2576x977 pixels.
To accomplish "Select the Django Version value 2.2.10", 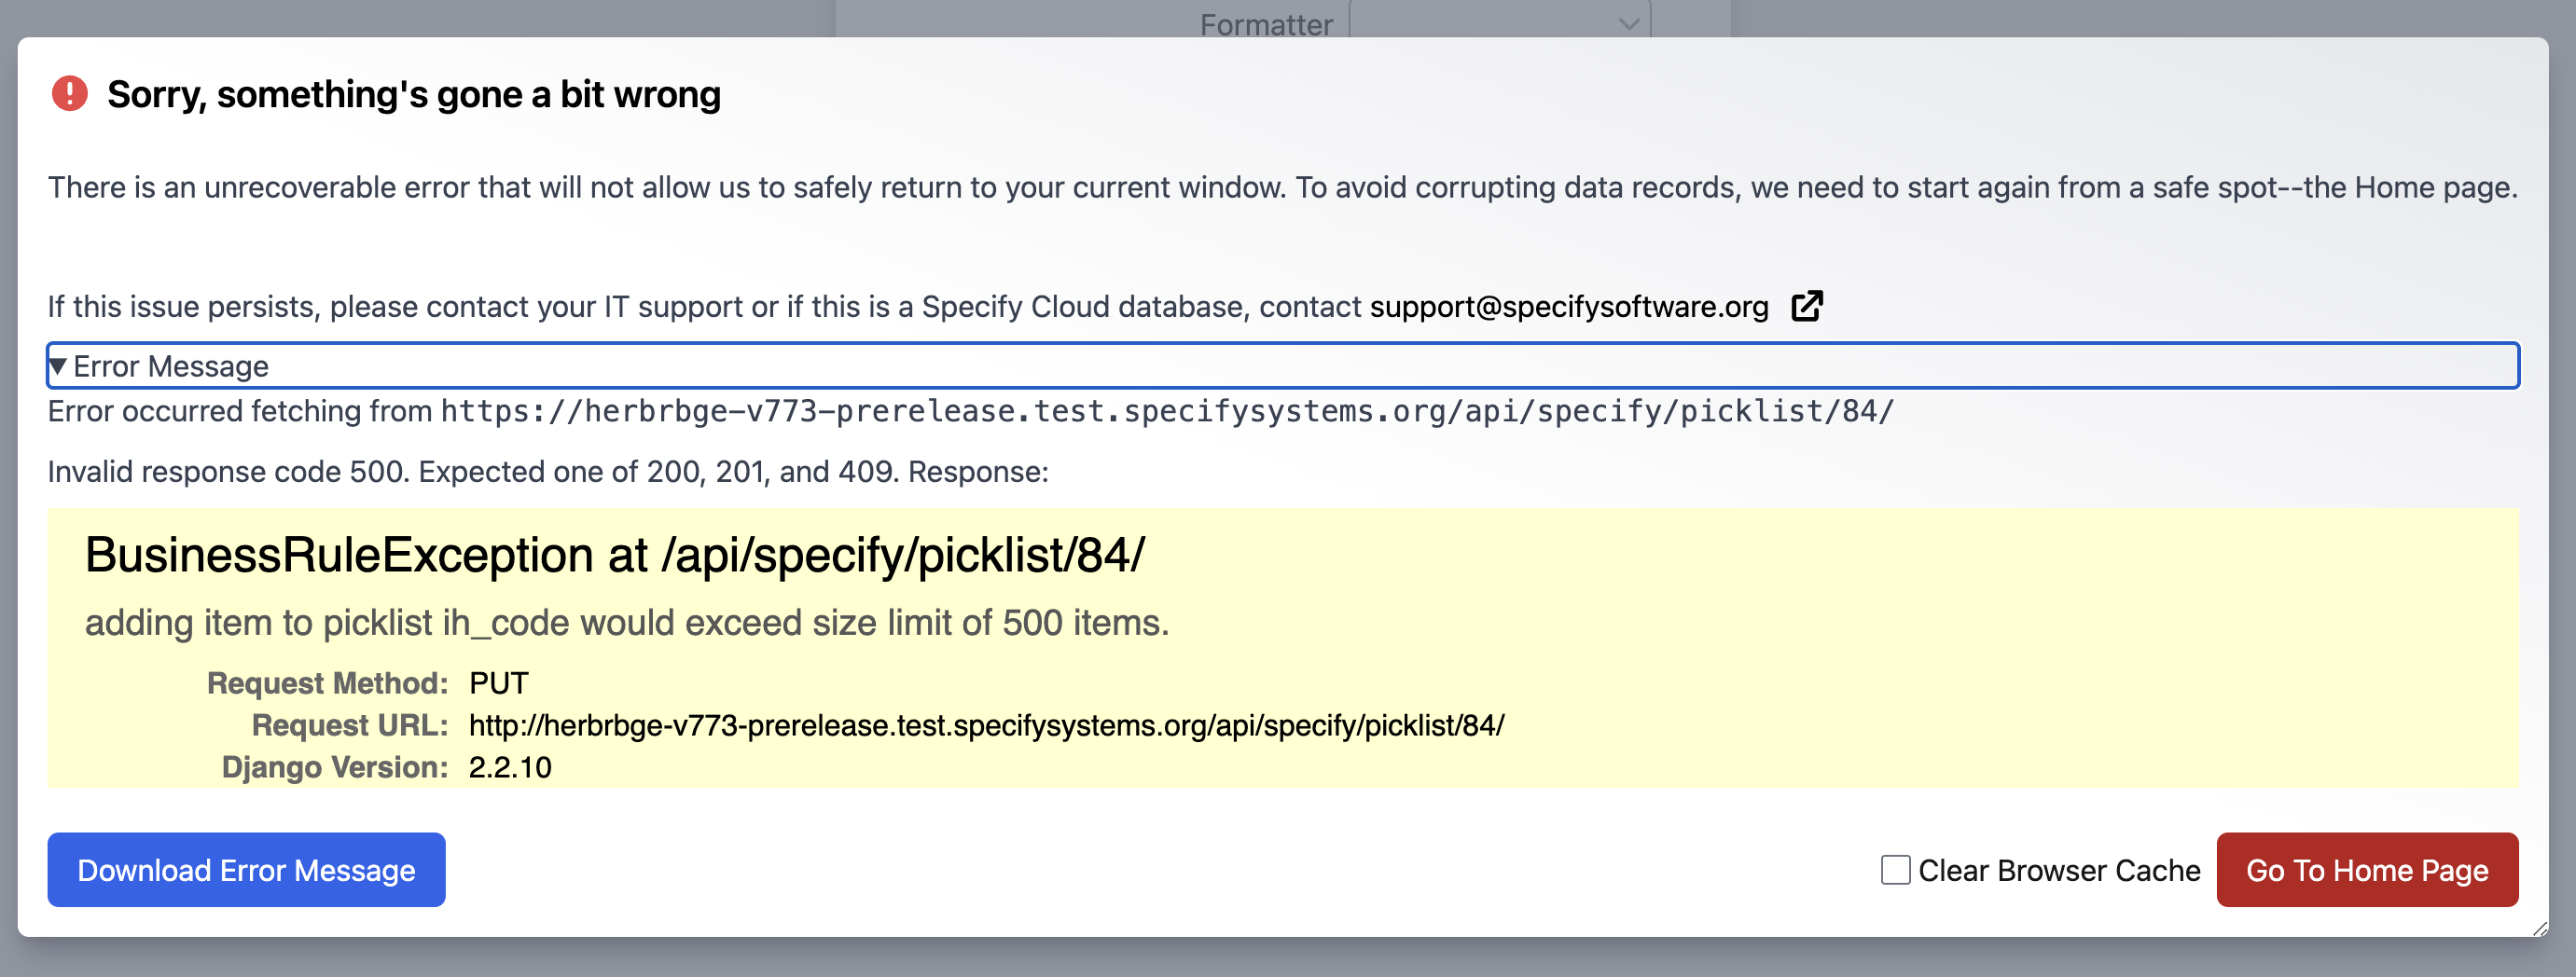I will pos(509,767).
